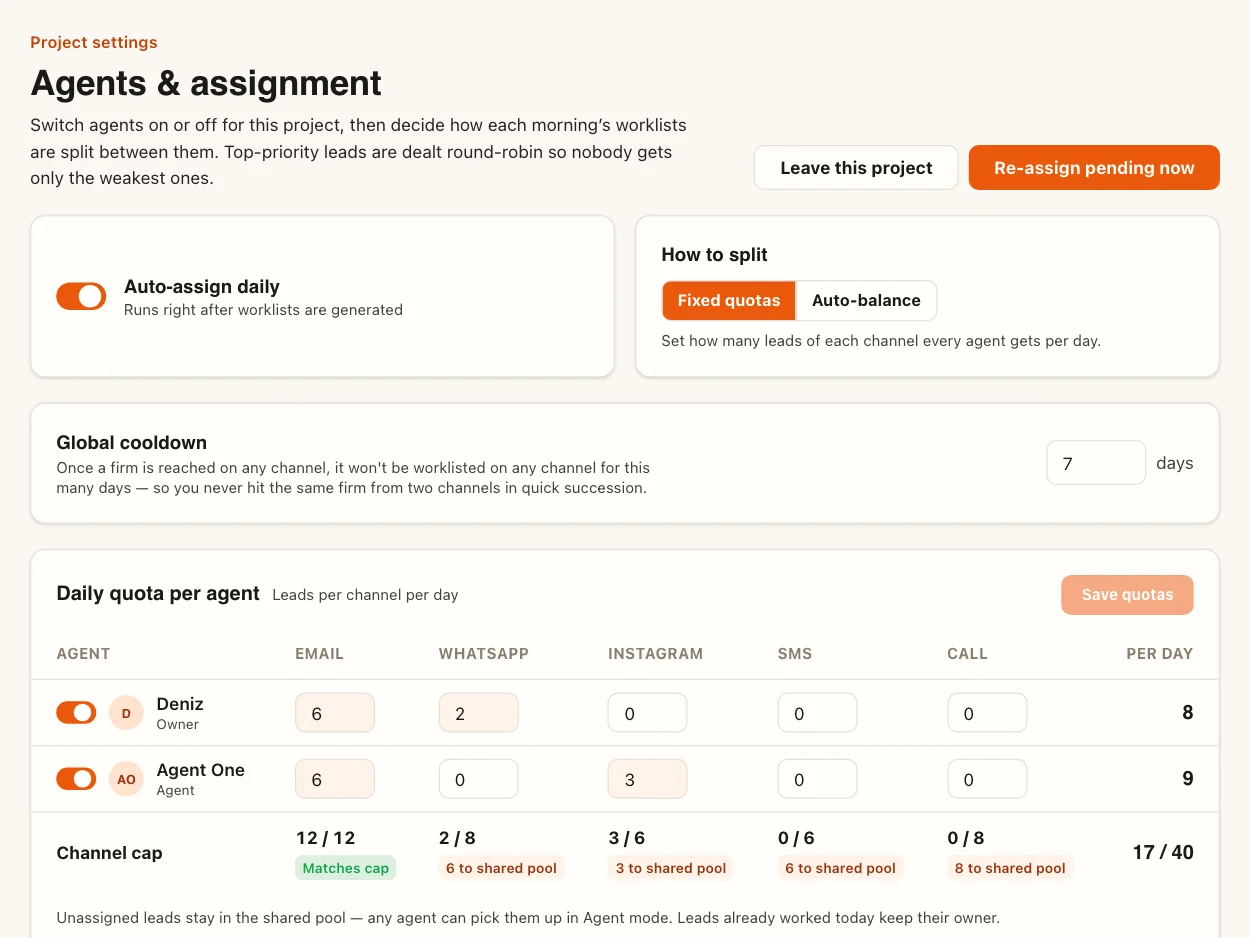Click Deniz's WhatsApp quota field
The height and width of the screenshot is (938, 1250).
[479, 713]
